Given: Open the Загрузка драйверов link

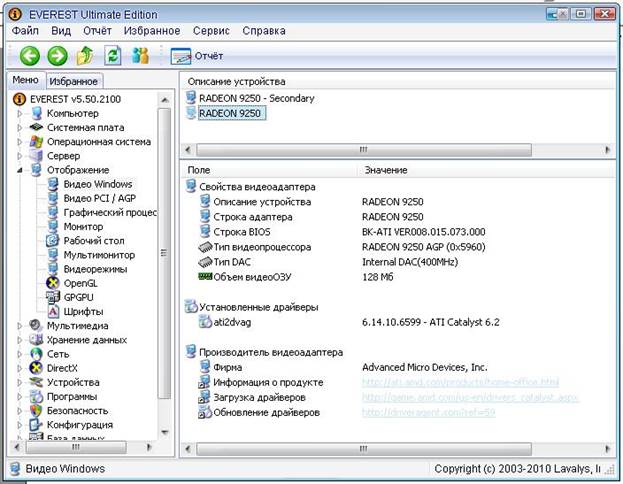Looking at the screenshot, I should [470, 397].
